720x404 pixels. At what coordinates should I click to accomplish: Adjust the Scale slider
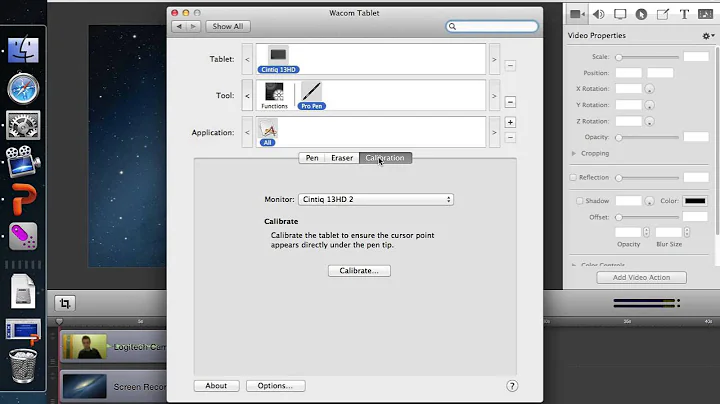coord(648,57)
